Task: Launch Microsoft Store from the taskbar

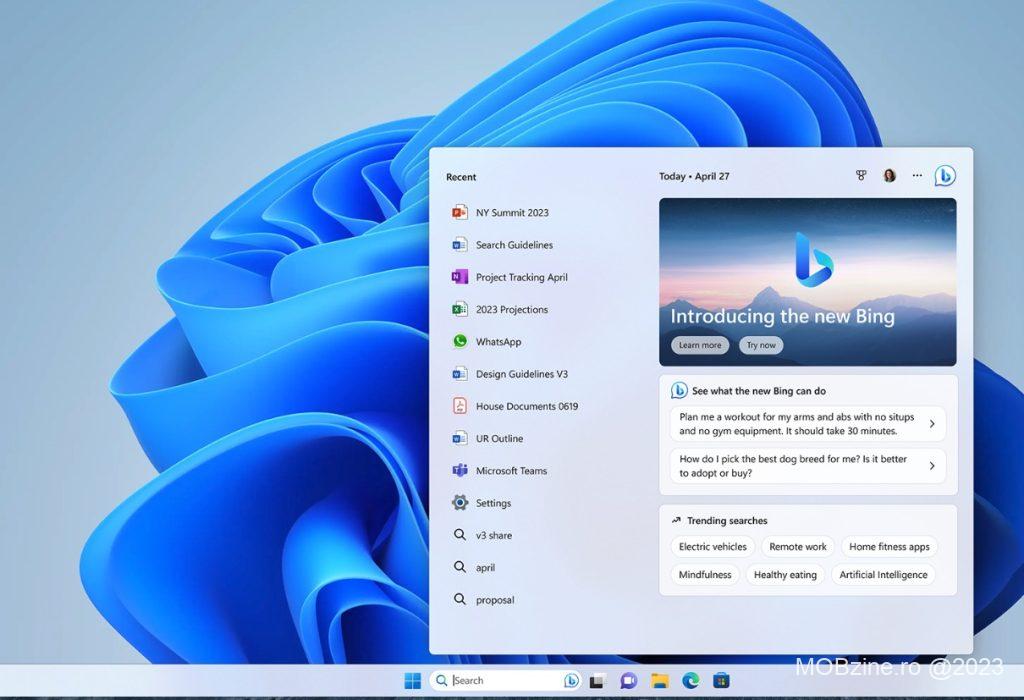Action: click(721, 681)
